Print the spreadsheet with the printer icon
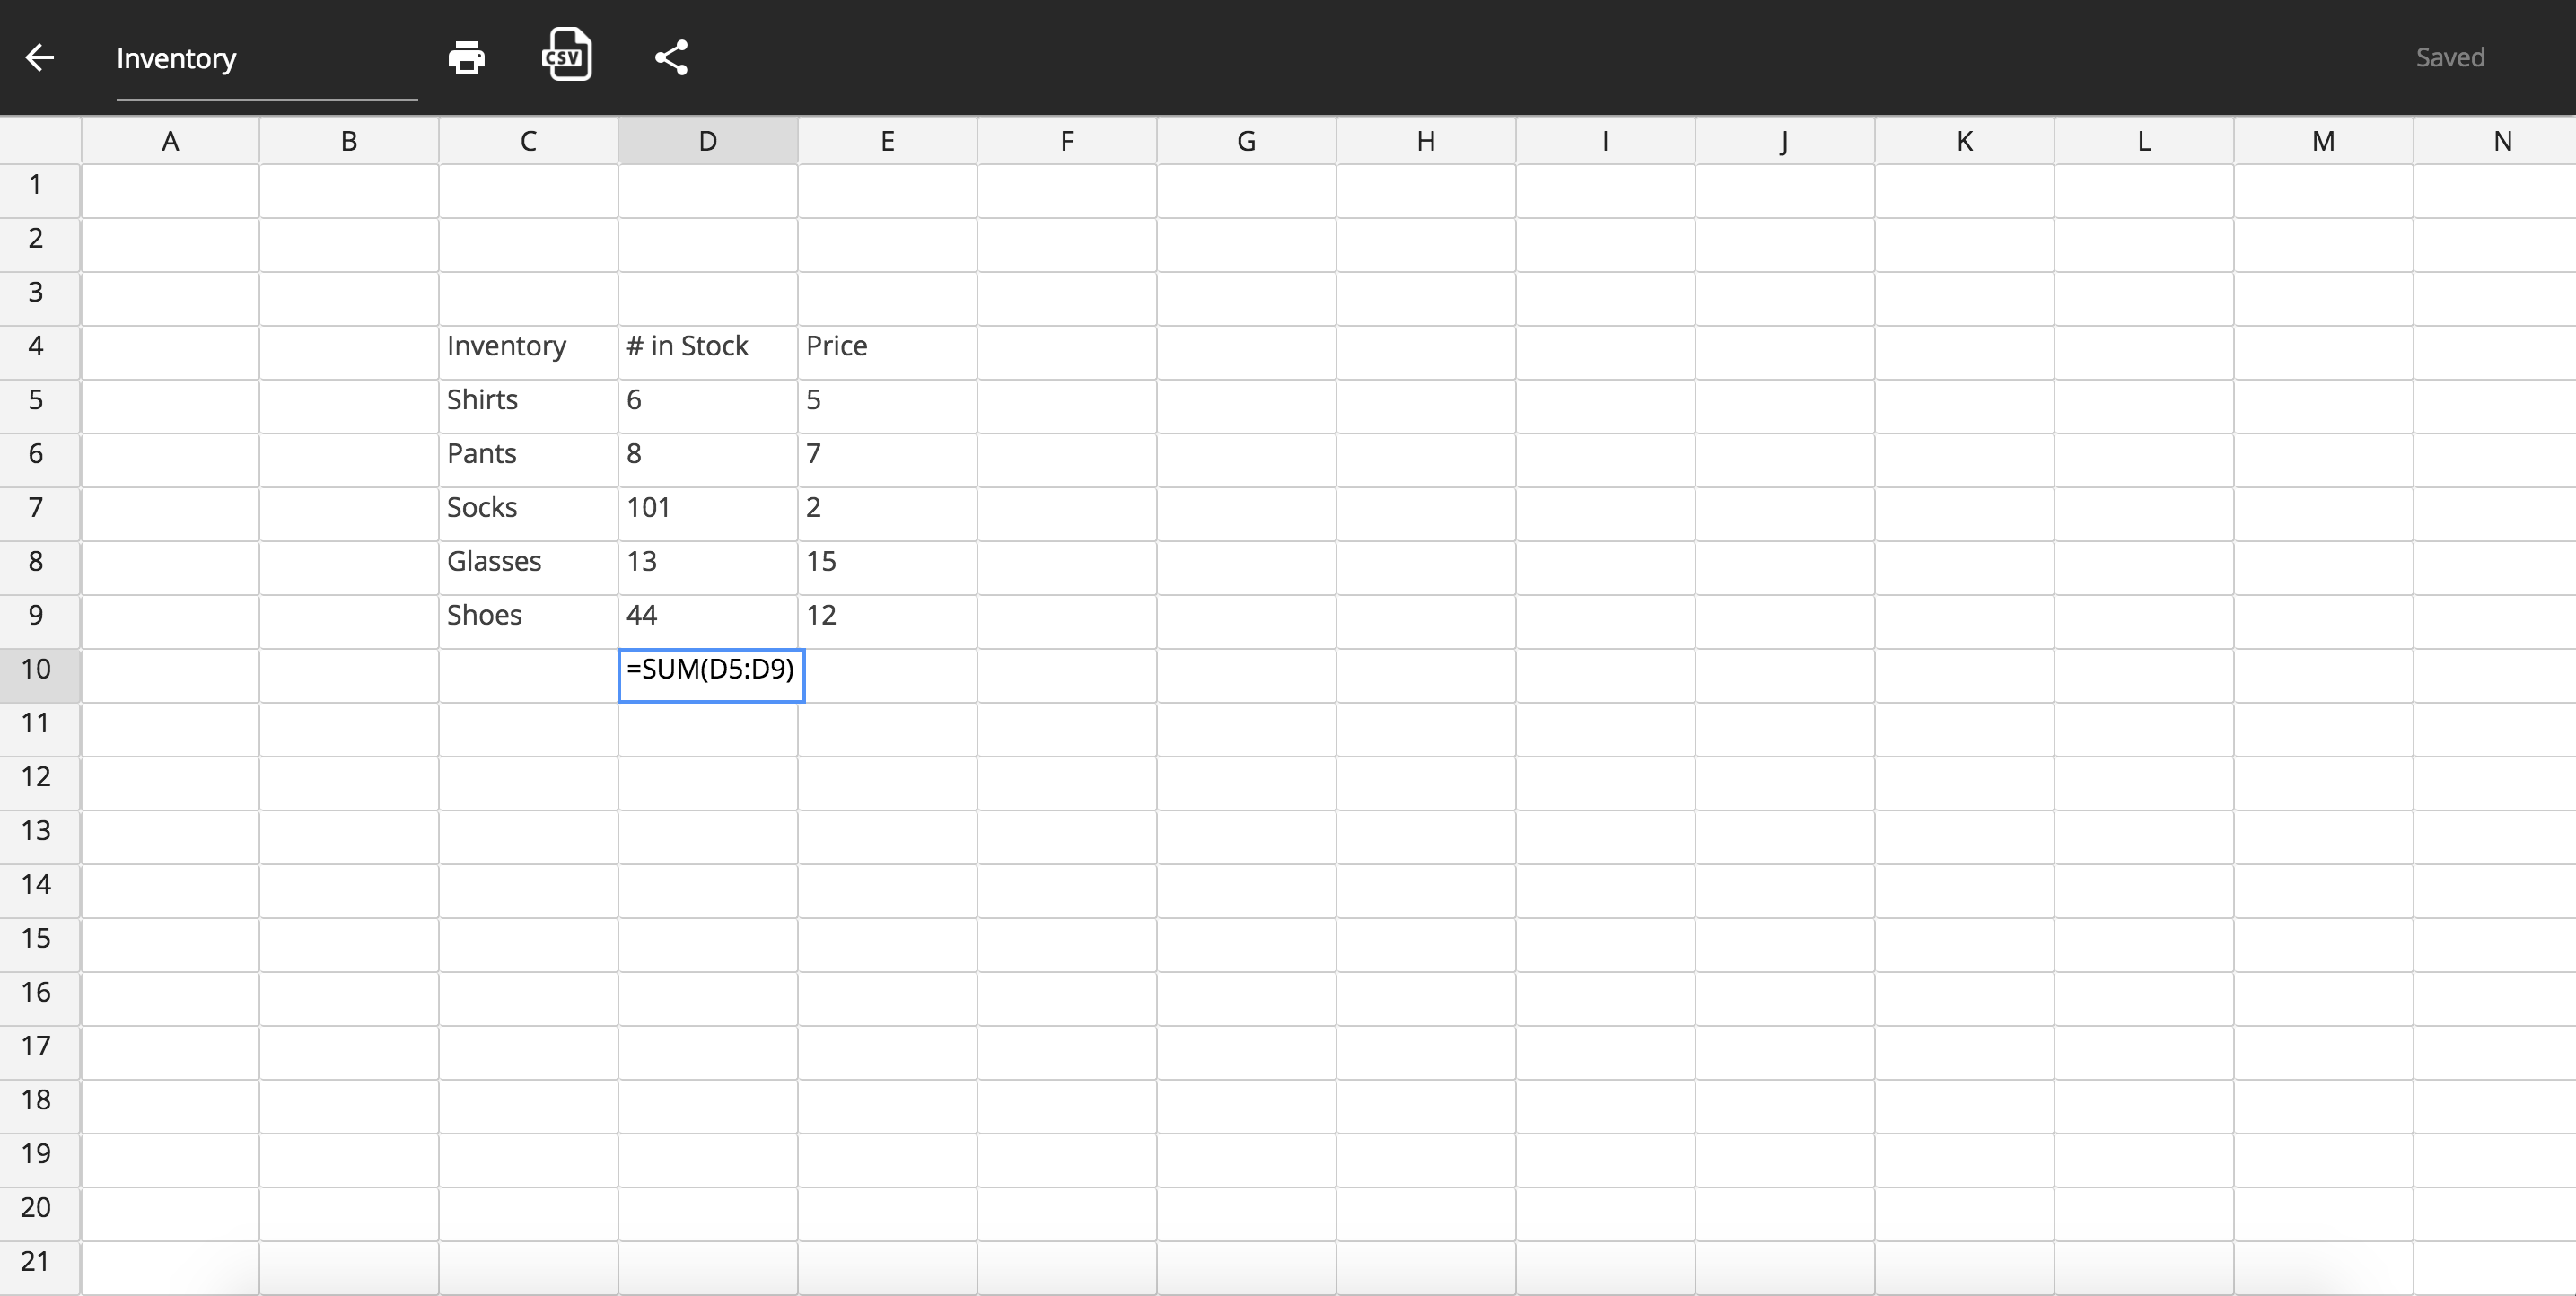Viewport: 2576px width, 1296px height. (x=467, y=57)
